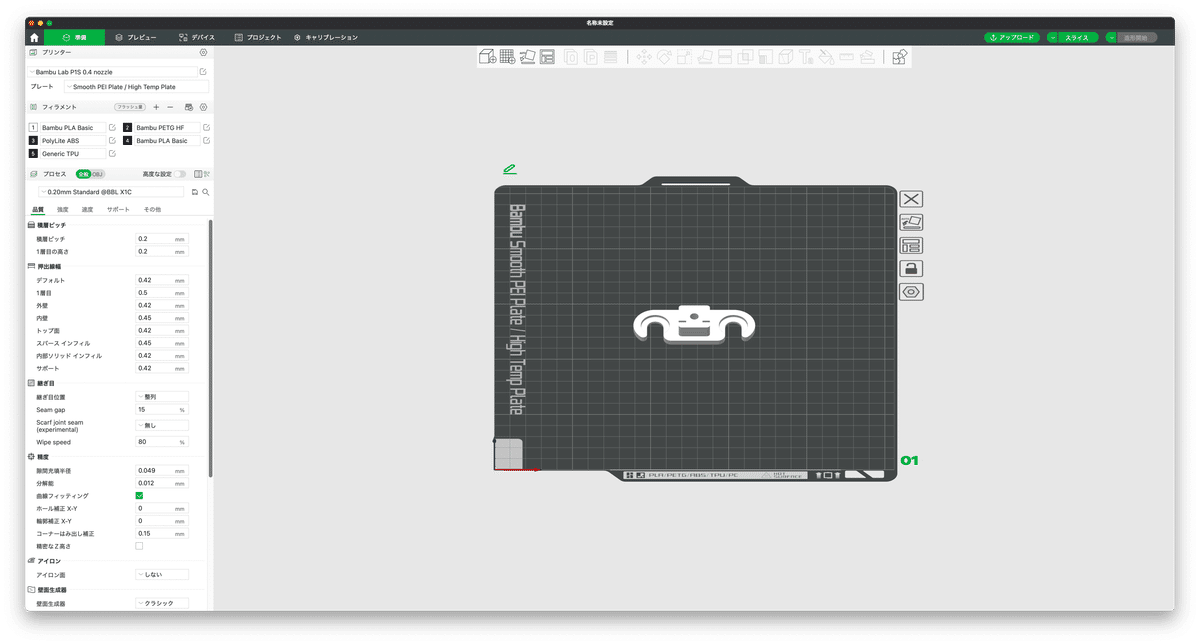The height and width of the screenshot is (644, 1200).
Task: Open printer settings gear icon
Action: pos(204,52)
